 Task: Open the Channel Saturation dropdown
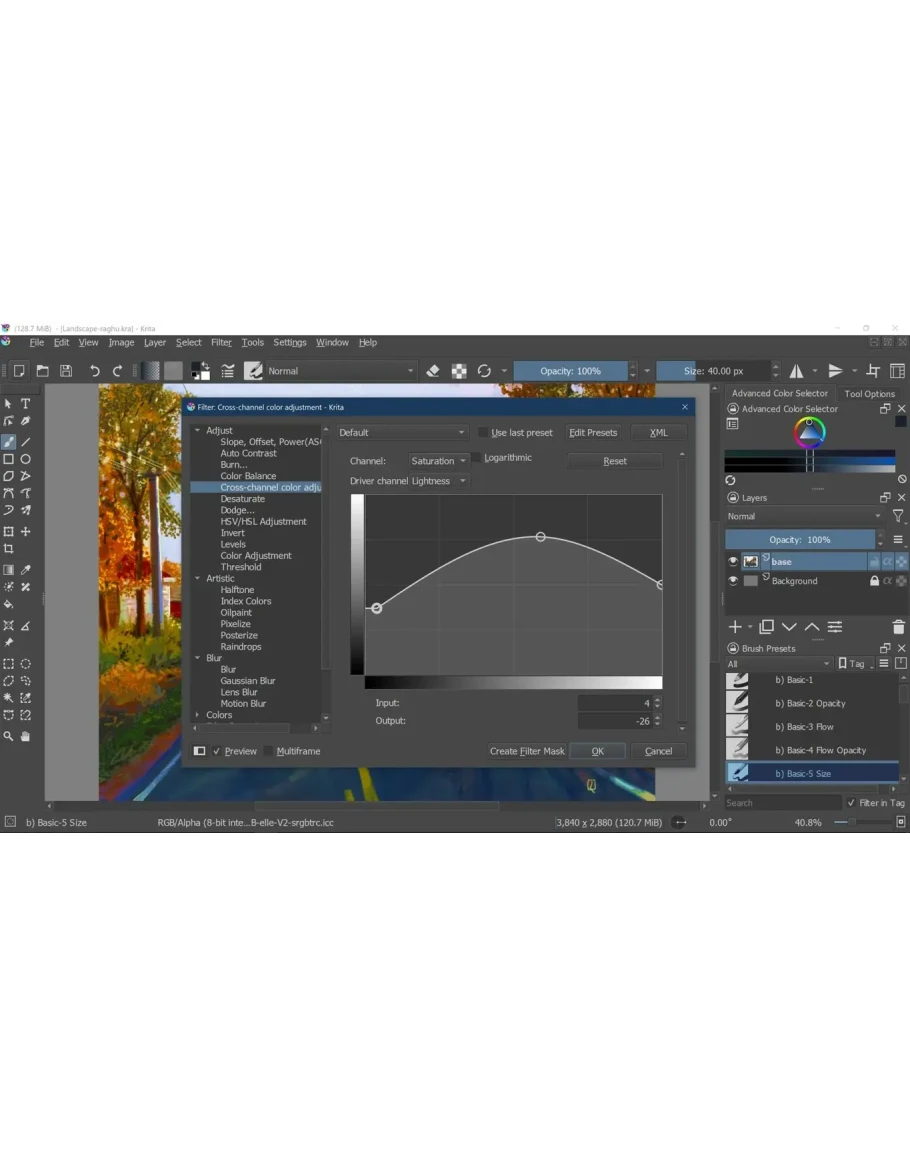point(438,461)
